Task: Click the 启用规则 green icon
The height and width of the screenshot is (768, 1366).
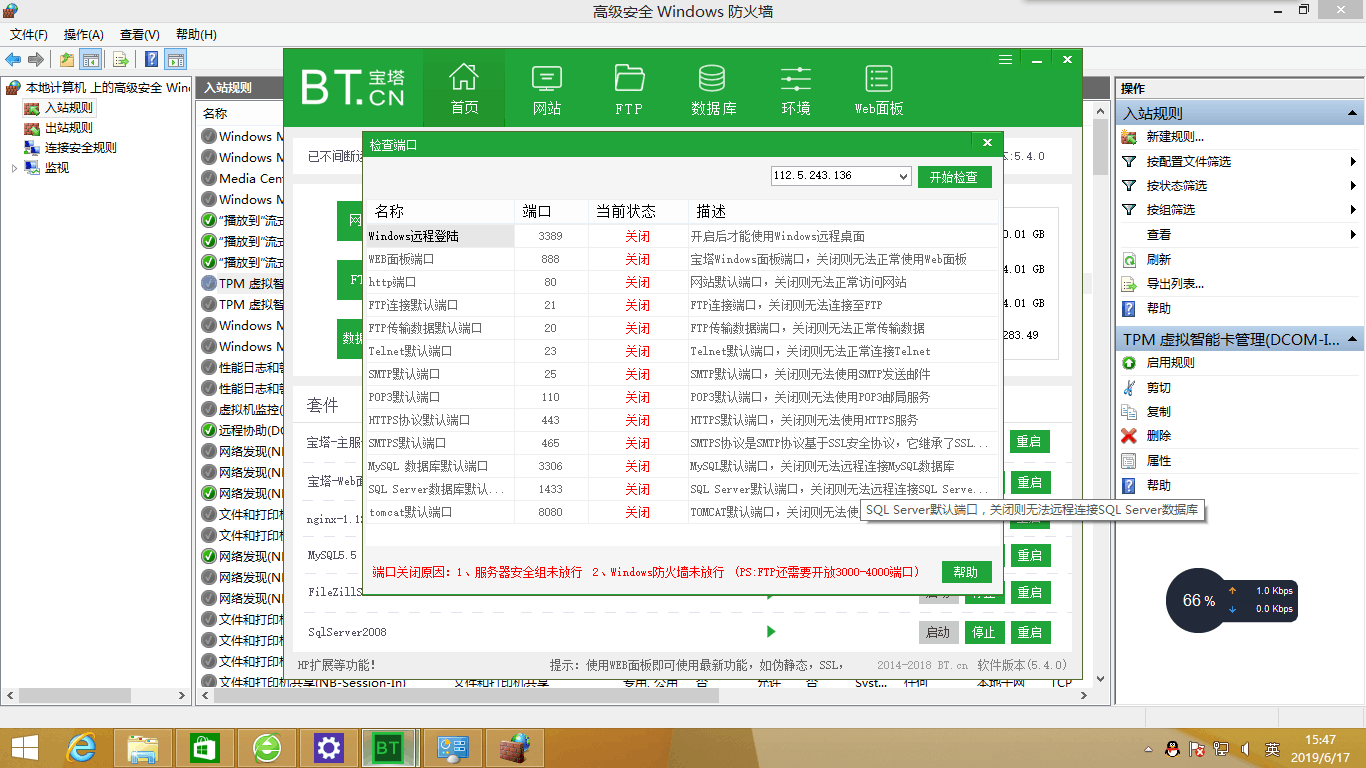Action: (x=1129, y=363)
